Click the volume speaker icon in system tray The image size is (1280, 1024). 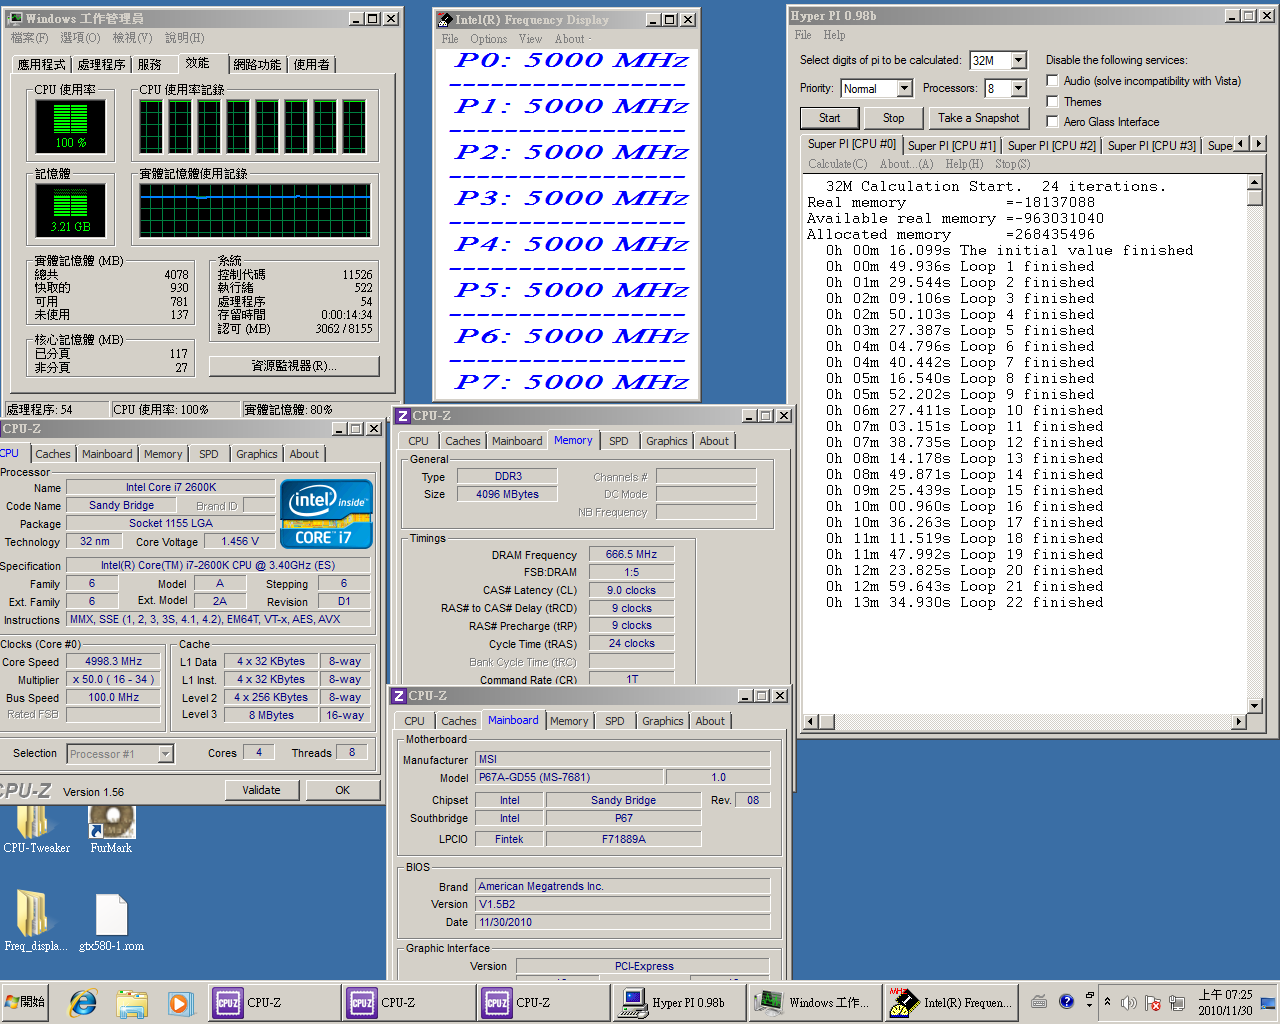[x=1129, y=1002]
